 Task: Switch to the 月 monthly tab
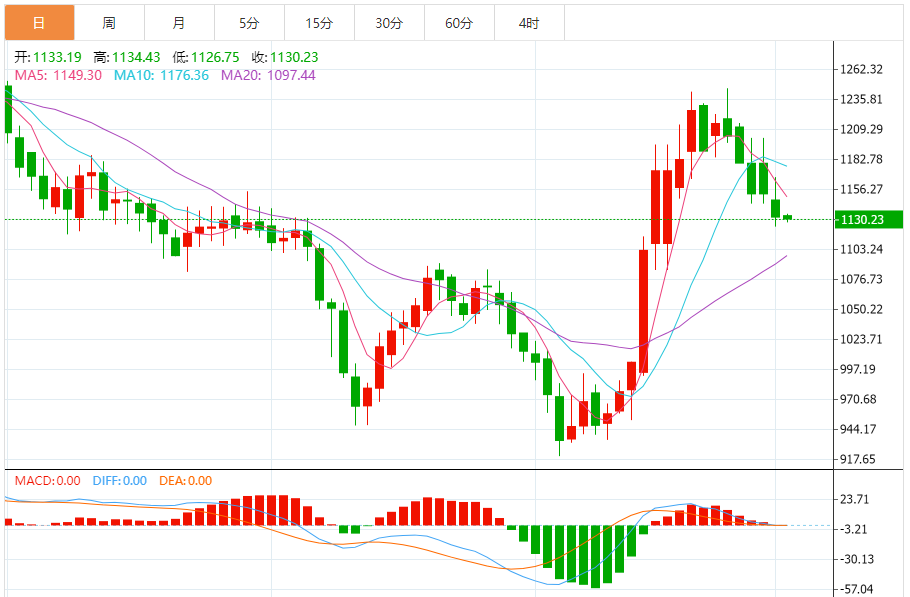[179, 23]
